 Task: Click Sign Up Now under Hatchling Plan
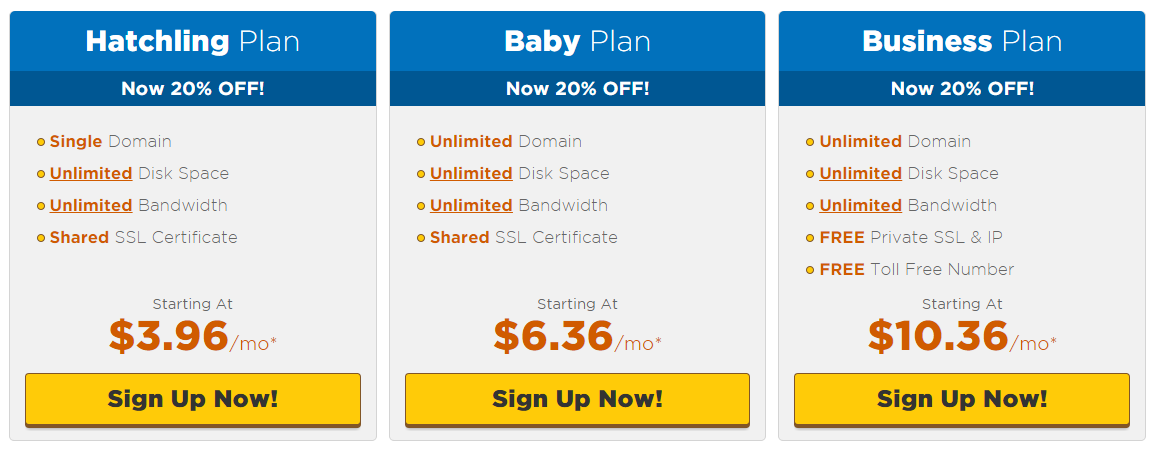(193, 399)
